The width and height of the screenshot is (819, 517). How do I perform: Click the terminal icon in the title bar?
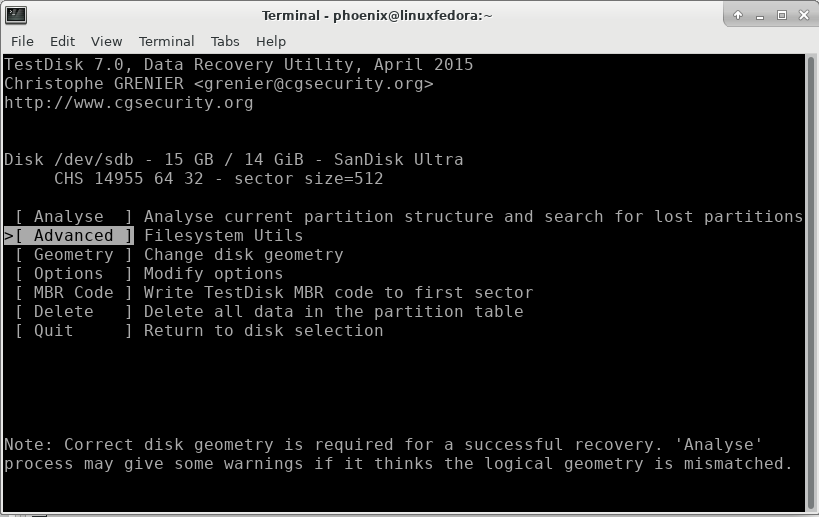16,15
